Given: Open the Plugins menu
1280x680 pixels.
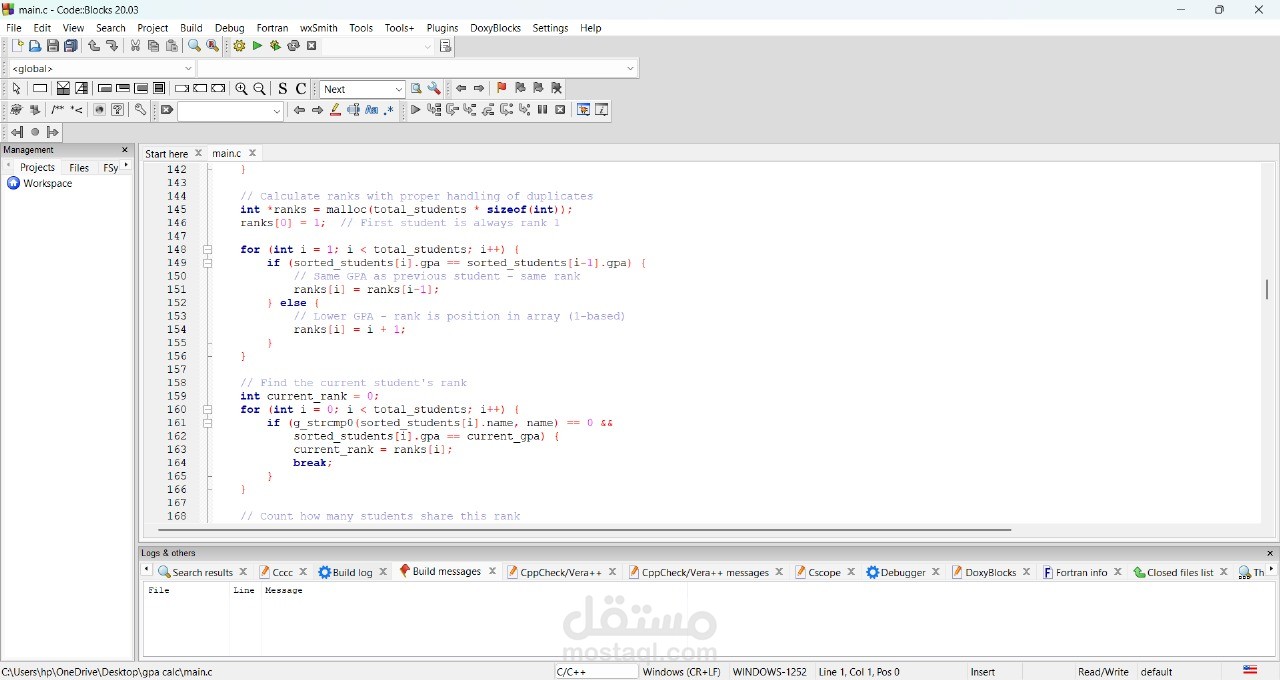Looking at the screenshot, I should tap(442, 28).
